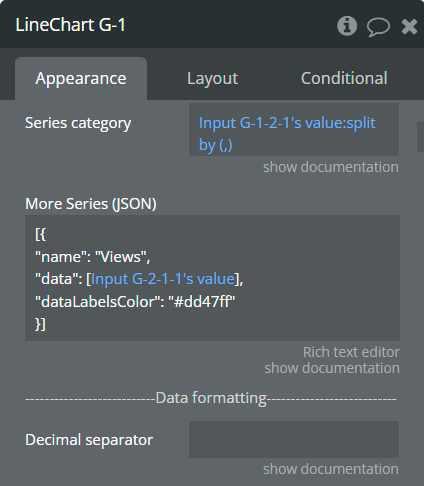The height and width of the screenshot is (486, 424).
Task: Open the element info icon
Action: coord(347,26)
